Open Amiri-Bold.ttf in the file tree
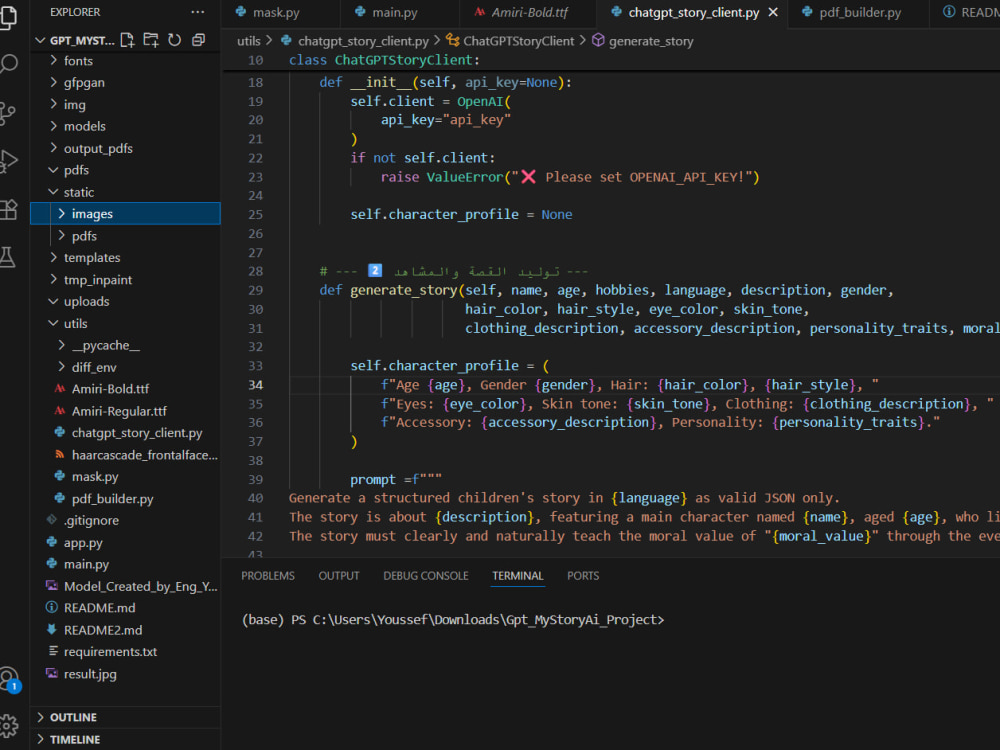The height and width of the screenshot is (750, 1000). coord(126,389)
